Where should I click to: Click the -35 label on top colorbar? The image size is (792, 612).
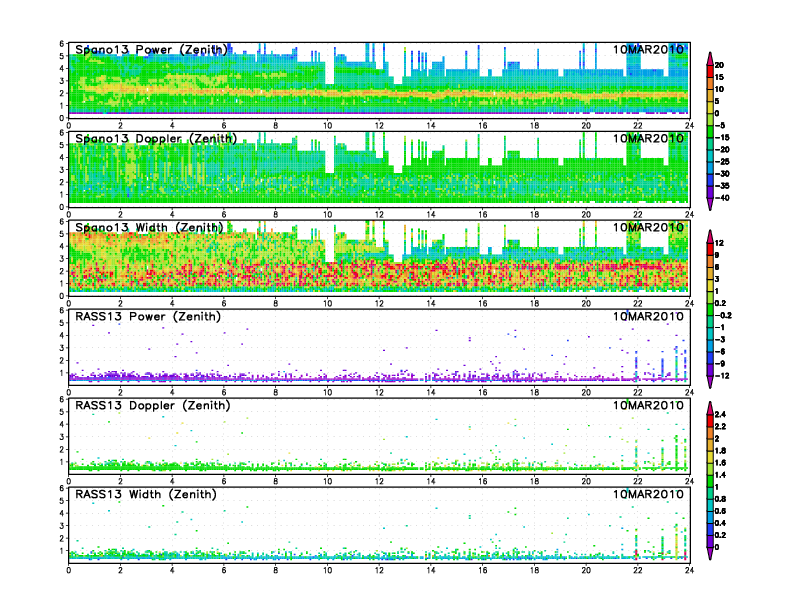pyautogui.click(x=722, y=186)
